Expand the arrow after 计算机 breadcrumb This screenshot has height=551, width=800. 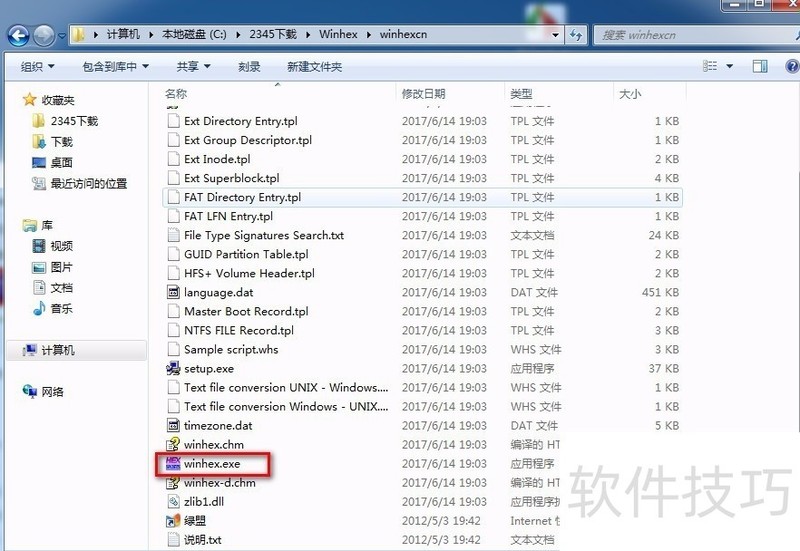[x=151, y=35]
